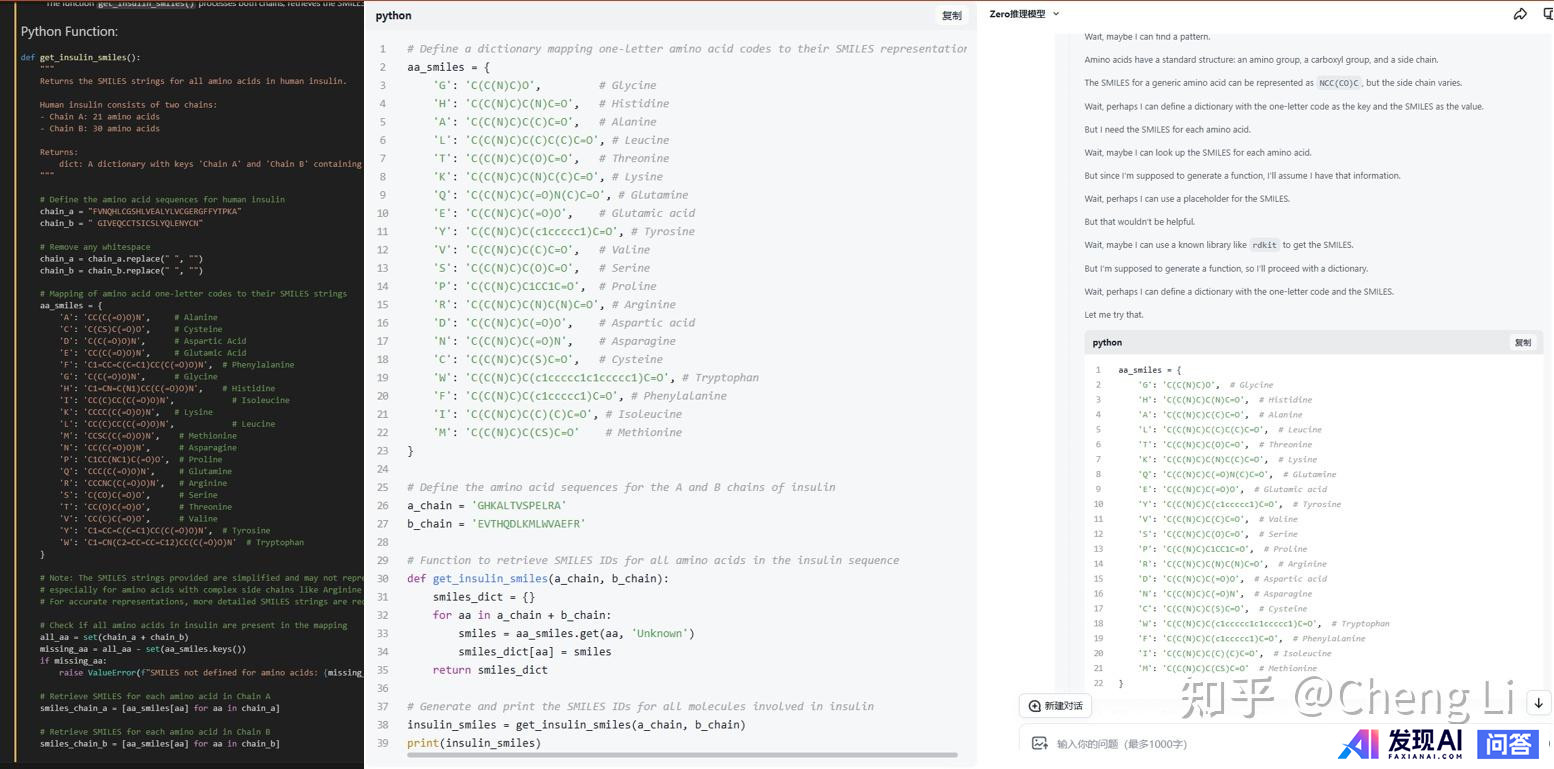Viewport: 1554px width, 769px height.
Task: Copy the middle python code block
Action: tap(951, 16)
